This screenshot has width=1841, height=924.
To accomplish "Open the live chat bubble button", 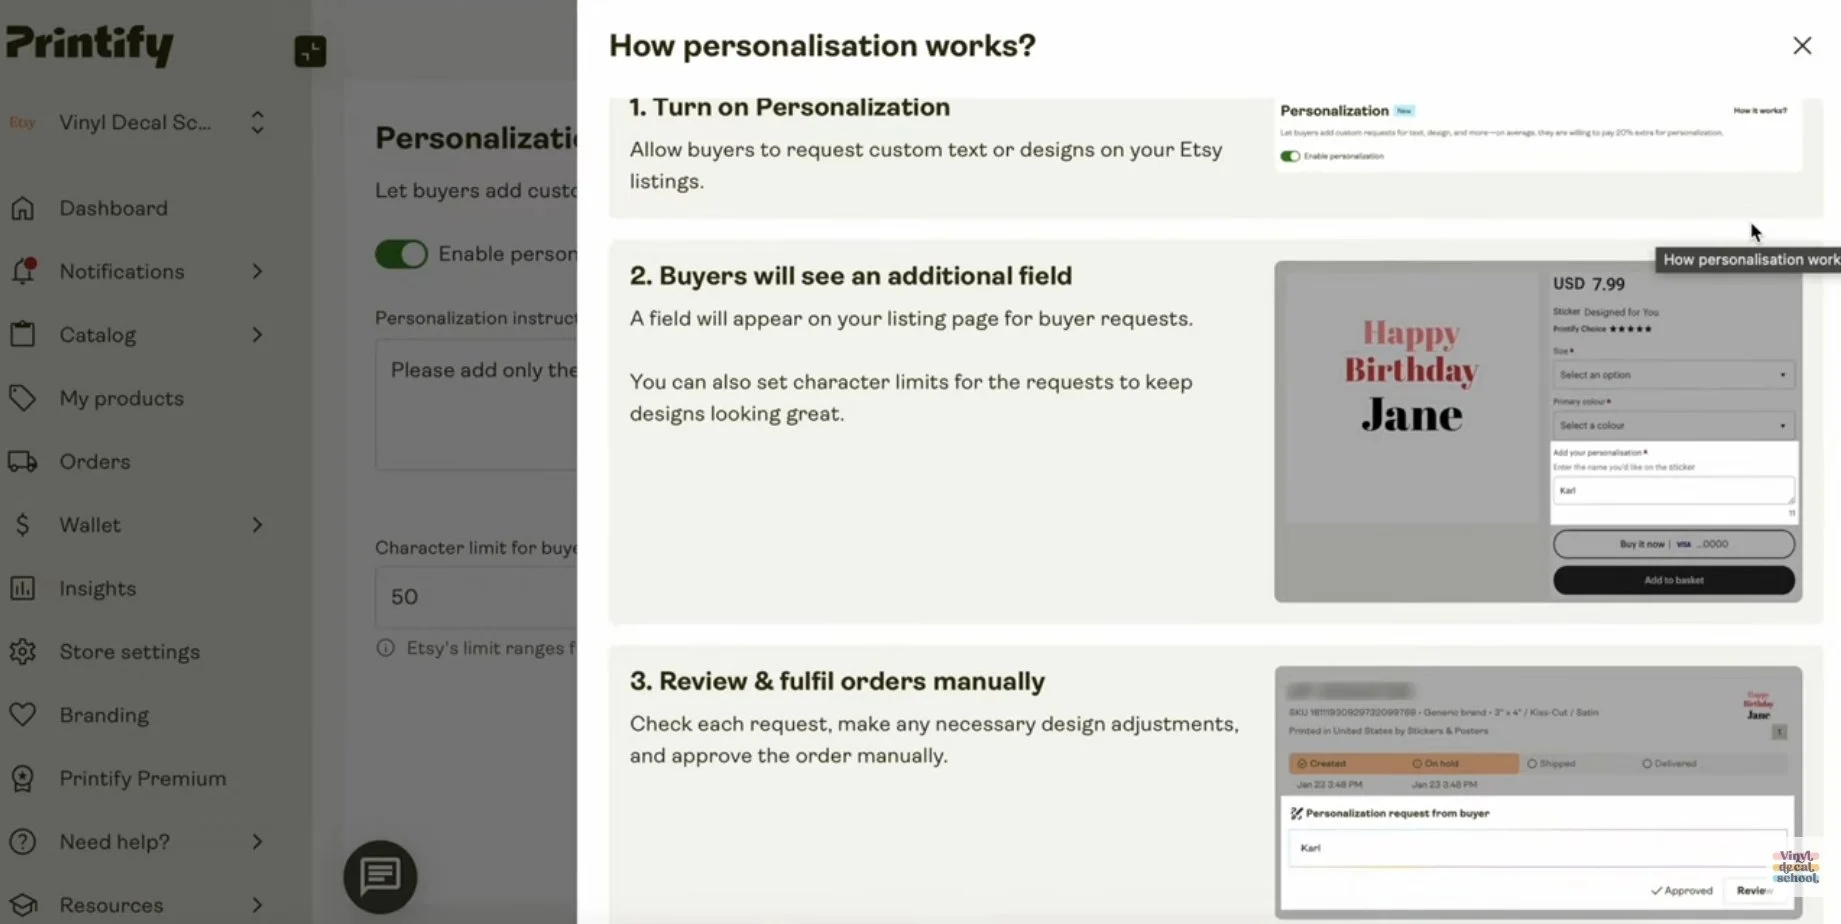I will tap(380, 876).
